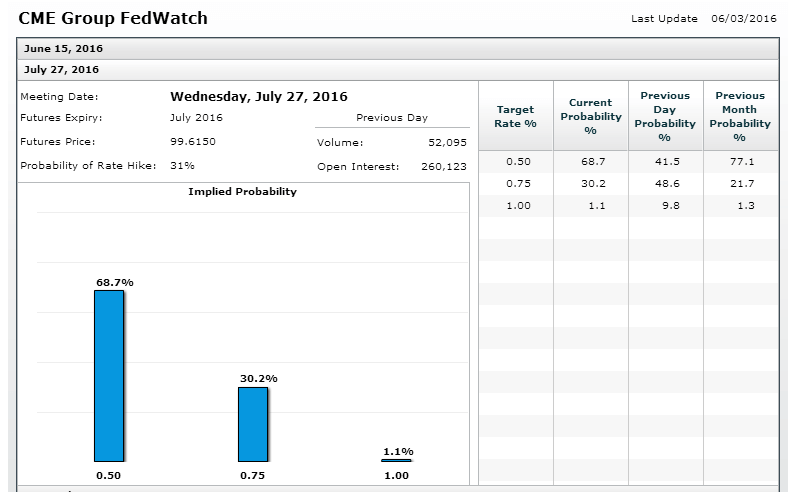This screenshot has height=492, width=788.
Task: Select the July 2016 futures expiry value
Action: pyautogui.click(x=196, y=118)
